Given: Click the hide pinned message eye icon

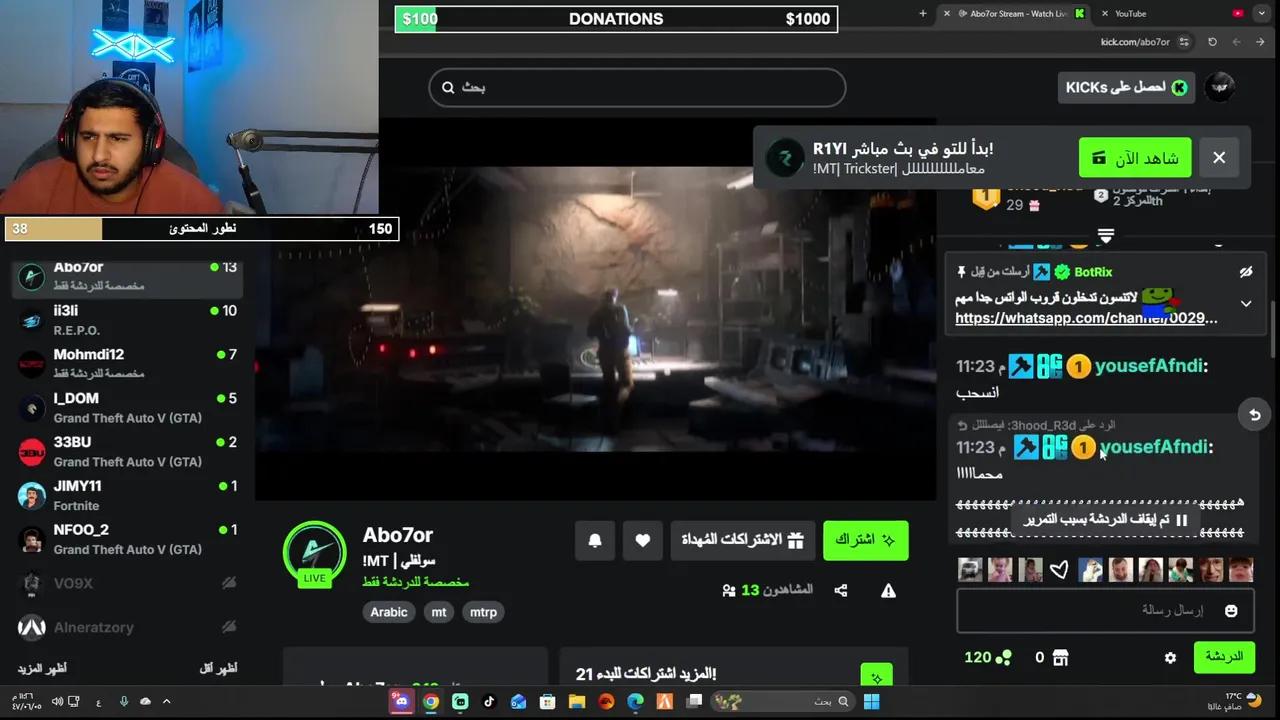Looking at the screenshot, I should (1246, 272).
